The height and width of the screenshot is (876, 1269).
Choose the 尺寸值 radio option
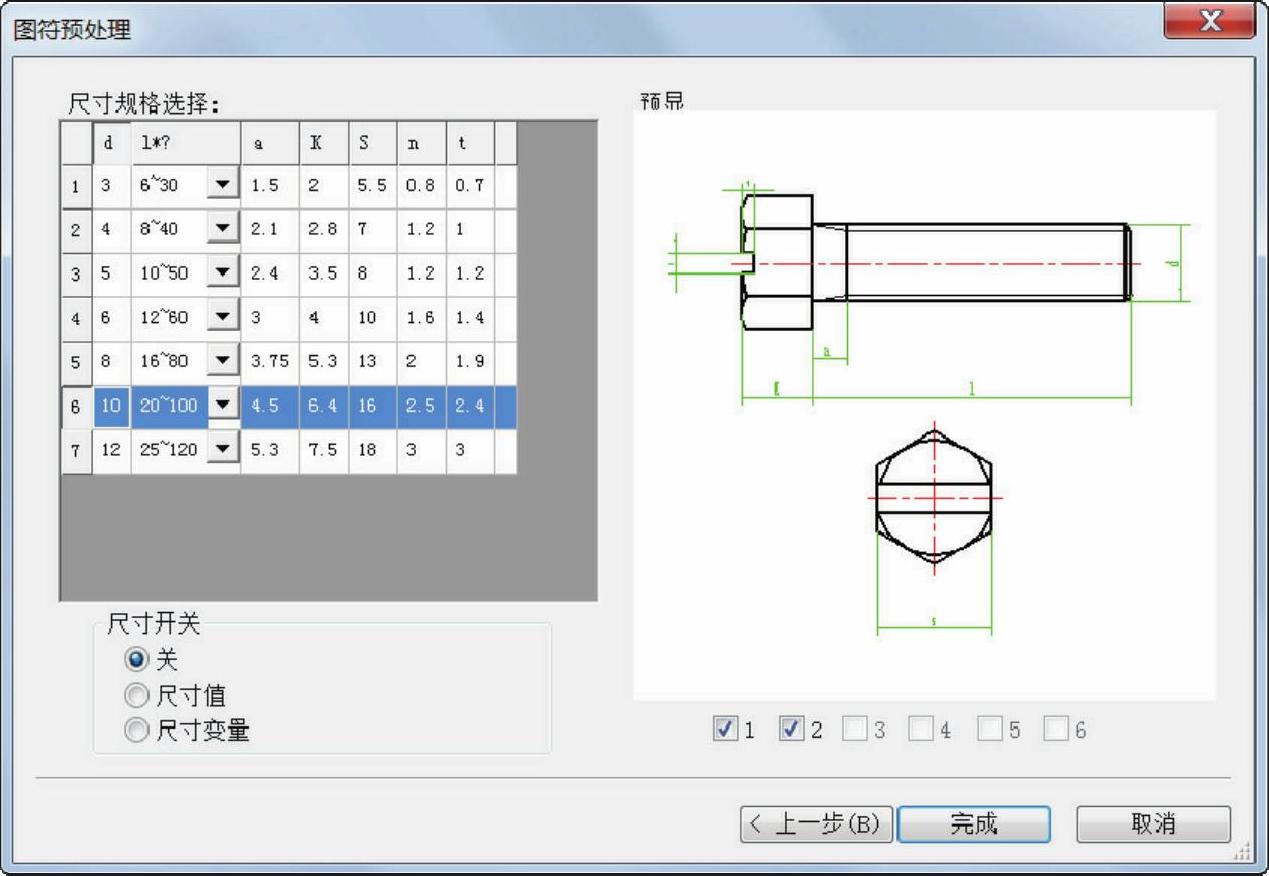pos(136,695)
